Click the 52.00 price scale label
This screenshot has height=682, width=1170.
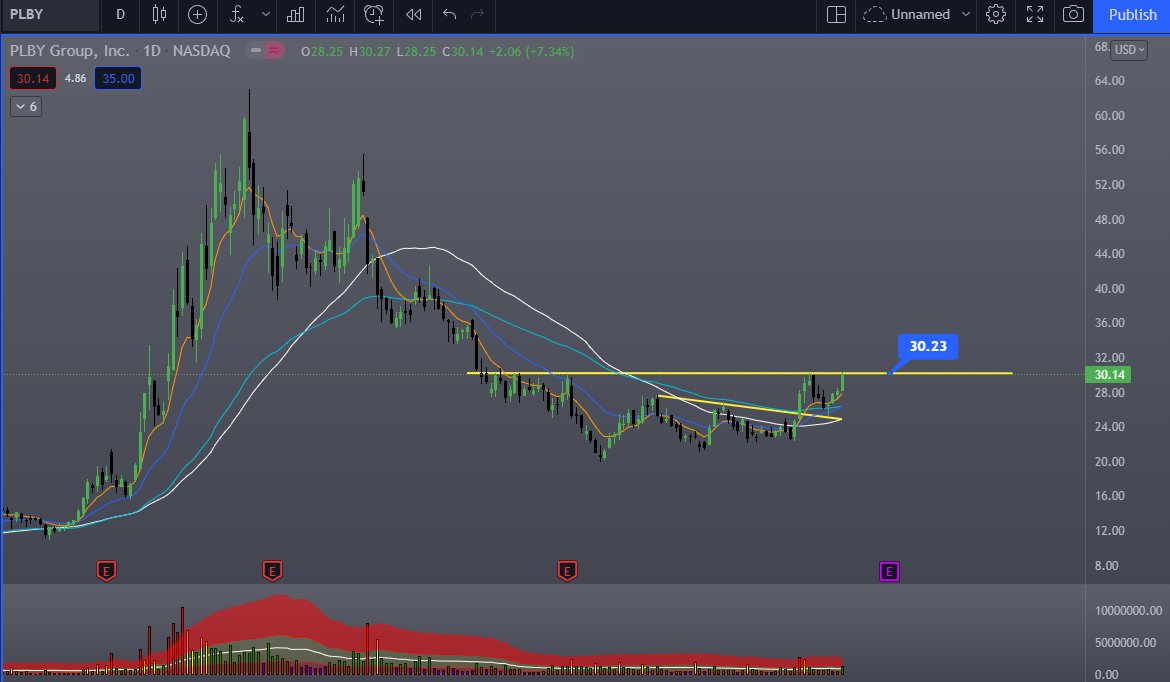click(1110, 185)
